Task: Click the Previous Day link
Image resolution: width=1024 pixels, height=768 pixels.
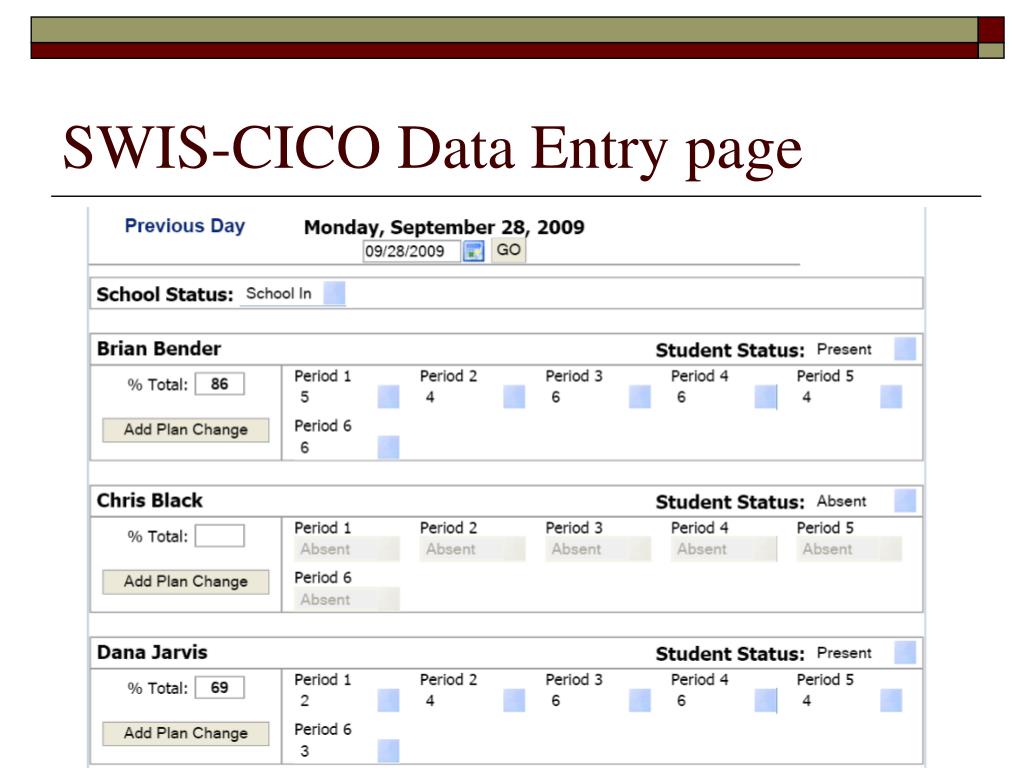Action: [x=185, y=226]
